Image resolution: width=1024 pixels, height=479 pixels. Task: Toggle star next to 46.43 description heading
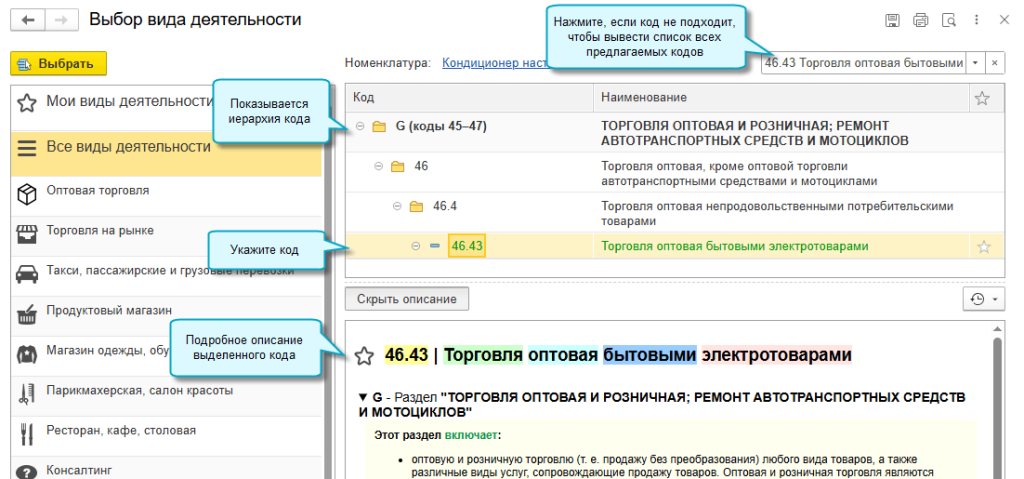point(365,356)
